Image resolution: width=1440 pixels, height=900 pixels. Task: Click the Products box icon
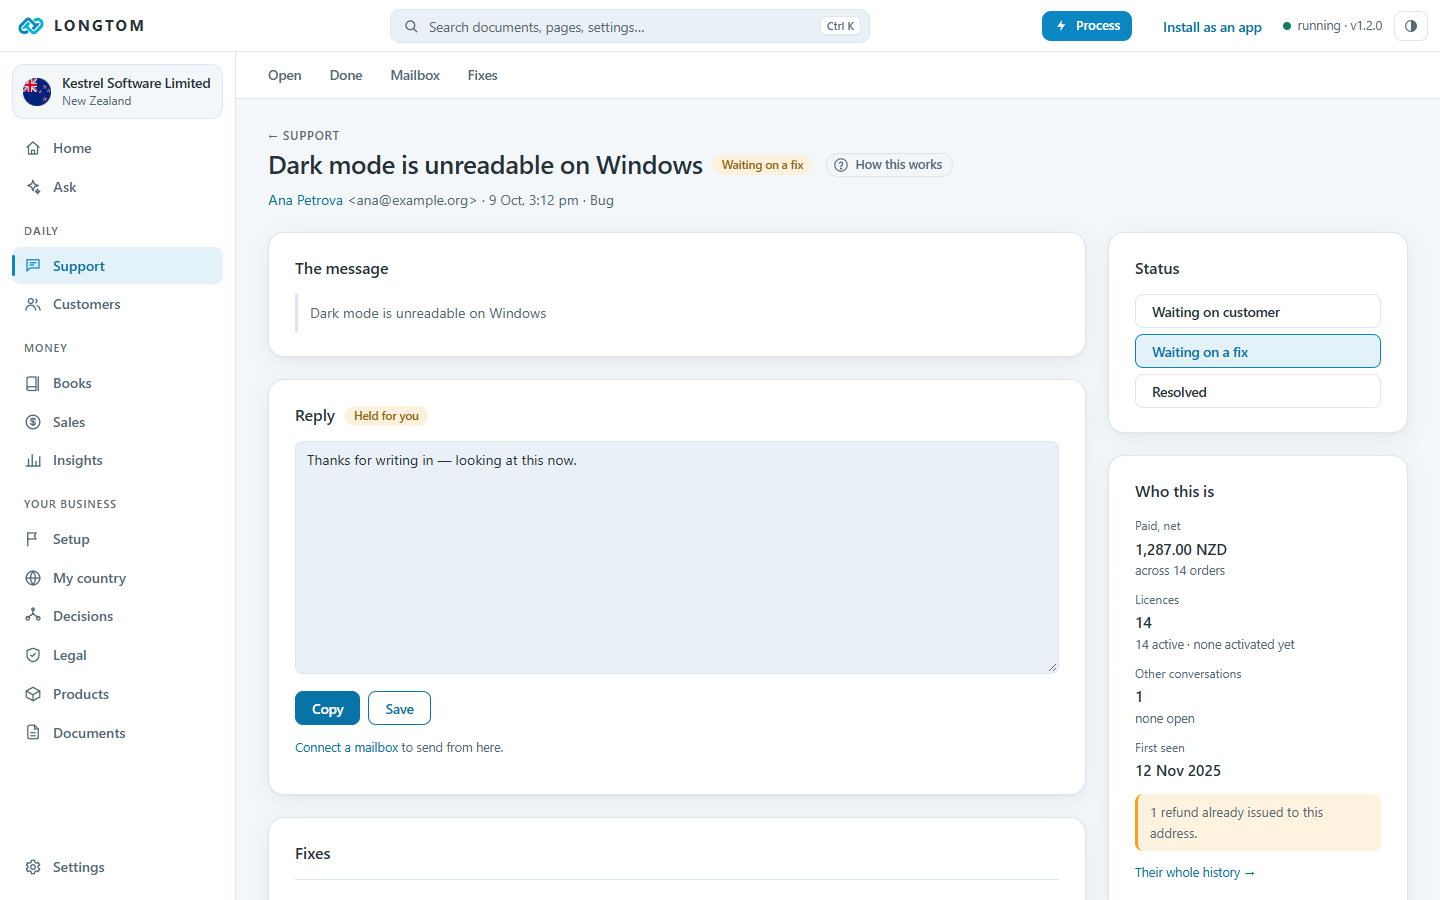pos(33,694)
